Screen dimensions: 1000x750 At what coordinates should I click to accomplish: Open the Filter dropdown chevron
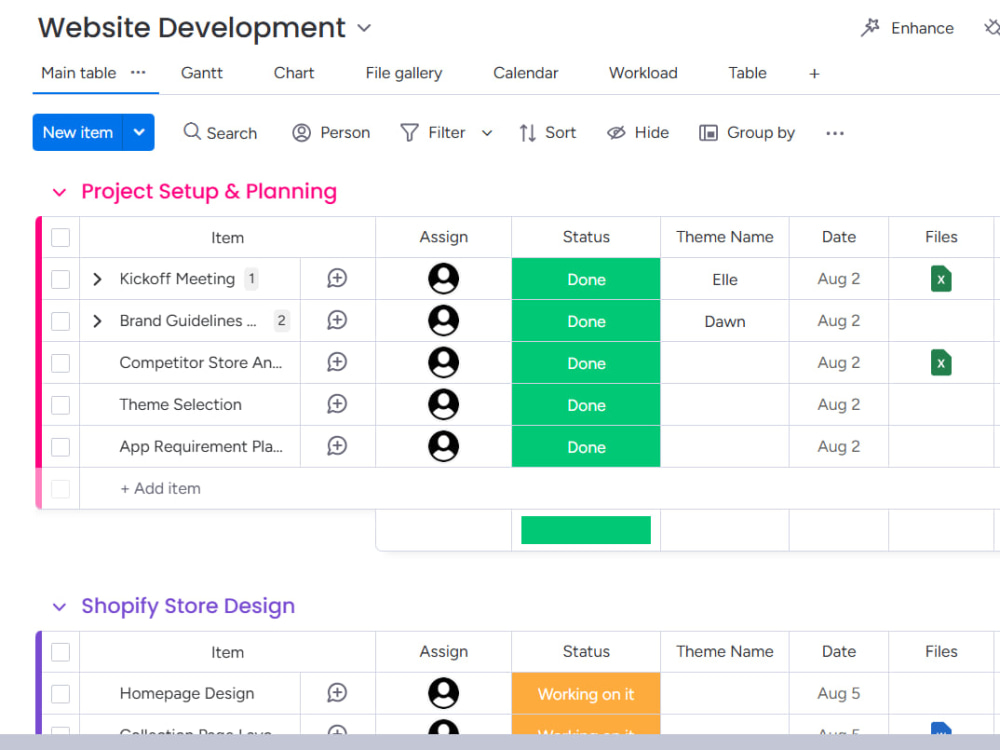pyautogui.click(x=487, y=133)
